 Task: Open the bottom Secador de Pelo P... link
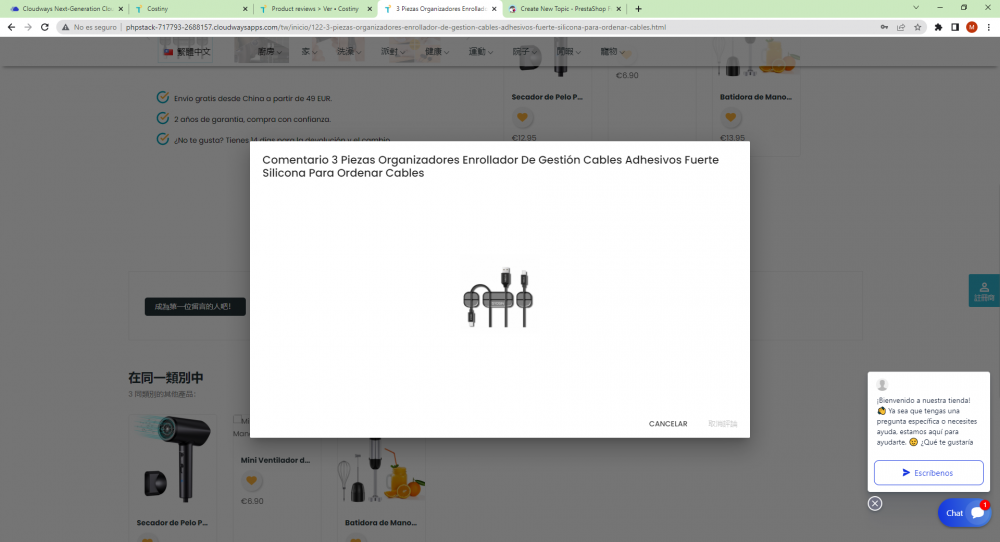pos(172,523)
